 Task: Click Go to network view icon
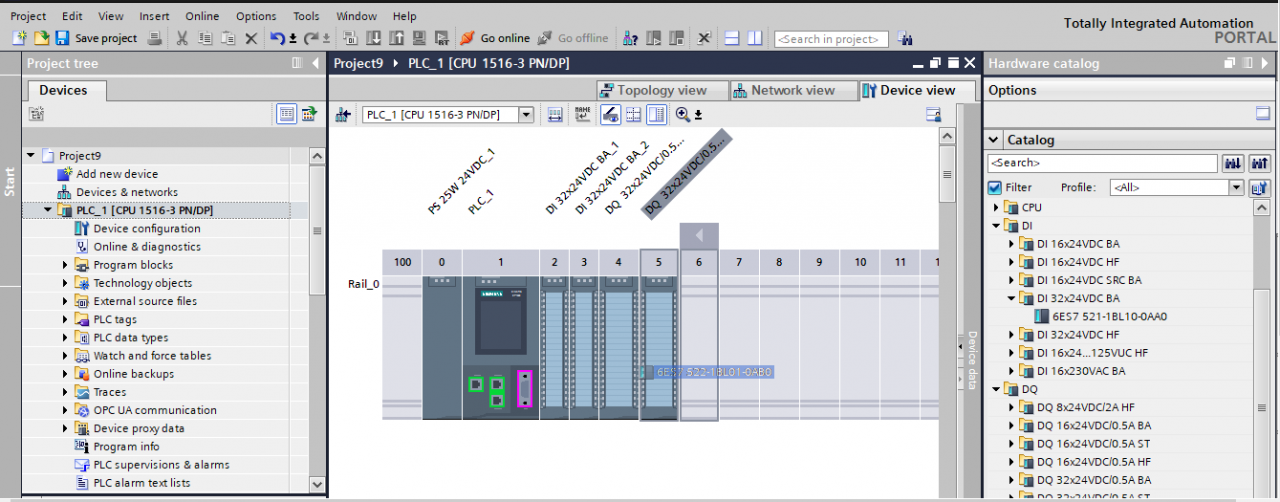point(342,115)
